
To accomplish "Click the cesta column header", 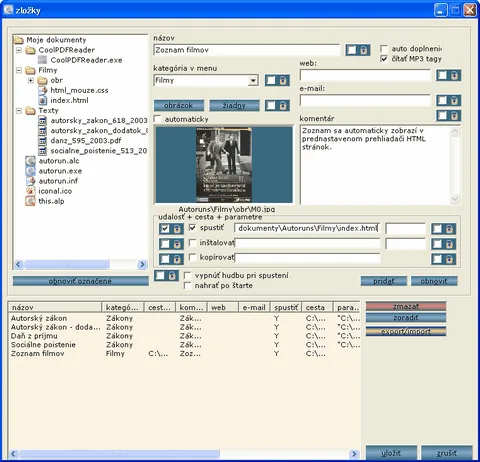I will point(317,307).
